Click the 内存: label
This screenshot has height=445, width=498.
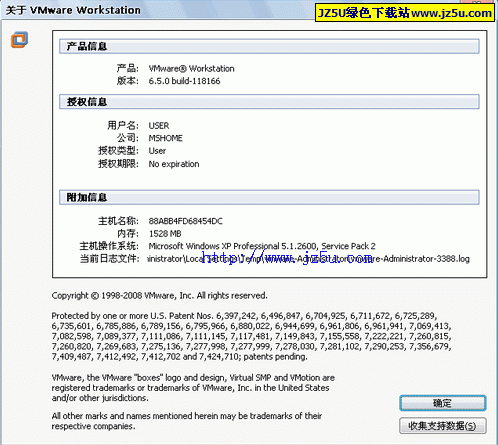127,233
